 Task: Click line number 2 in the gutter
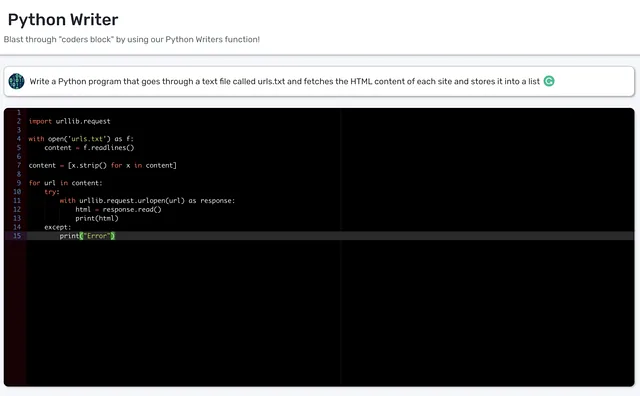(19, 121)
